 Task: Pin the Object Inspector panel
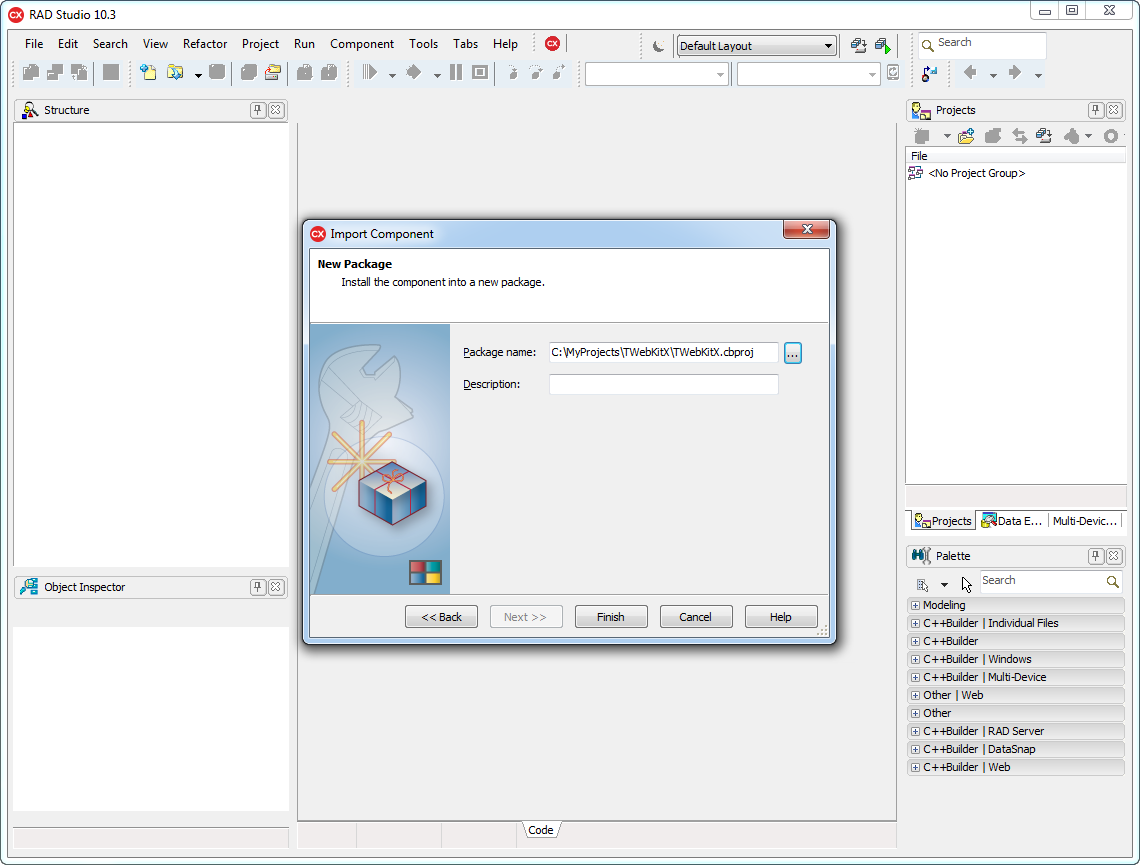click(x=257, y=587)
